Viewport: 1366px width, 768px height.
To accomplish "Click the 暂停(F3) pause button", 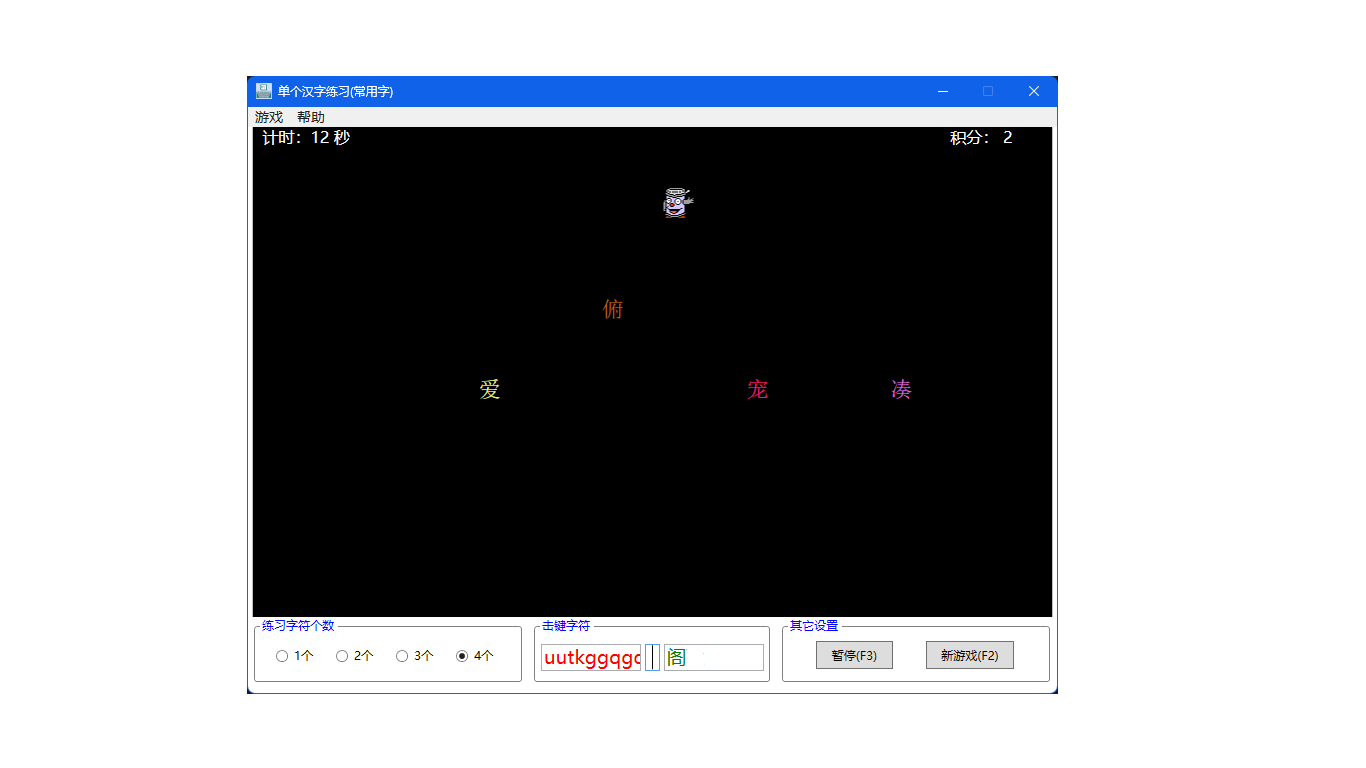I will click(x=854, y=655).
